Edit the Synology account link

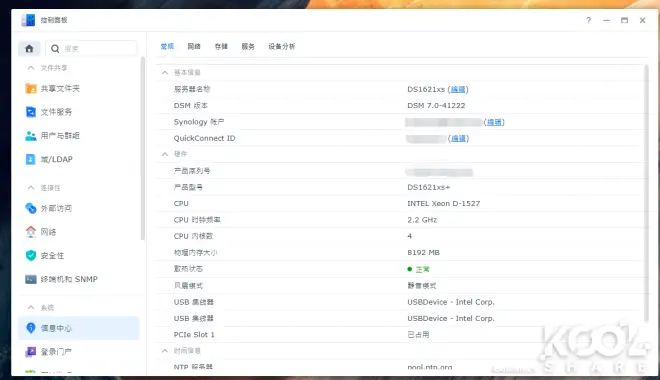[x=494, y=122]
